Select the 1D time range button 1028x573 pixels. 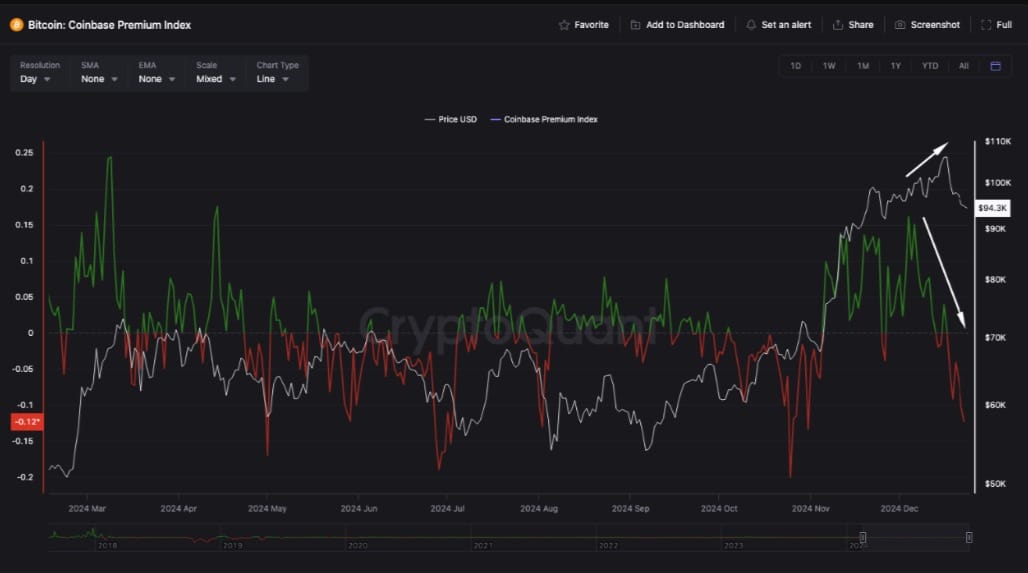[x=796, y=66]
